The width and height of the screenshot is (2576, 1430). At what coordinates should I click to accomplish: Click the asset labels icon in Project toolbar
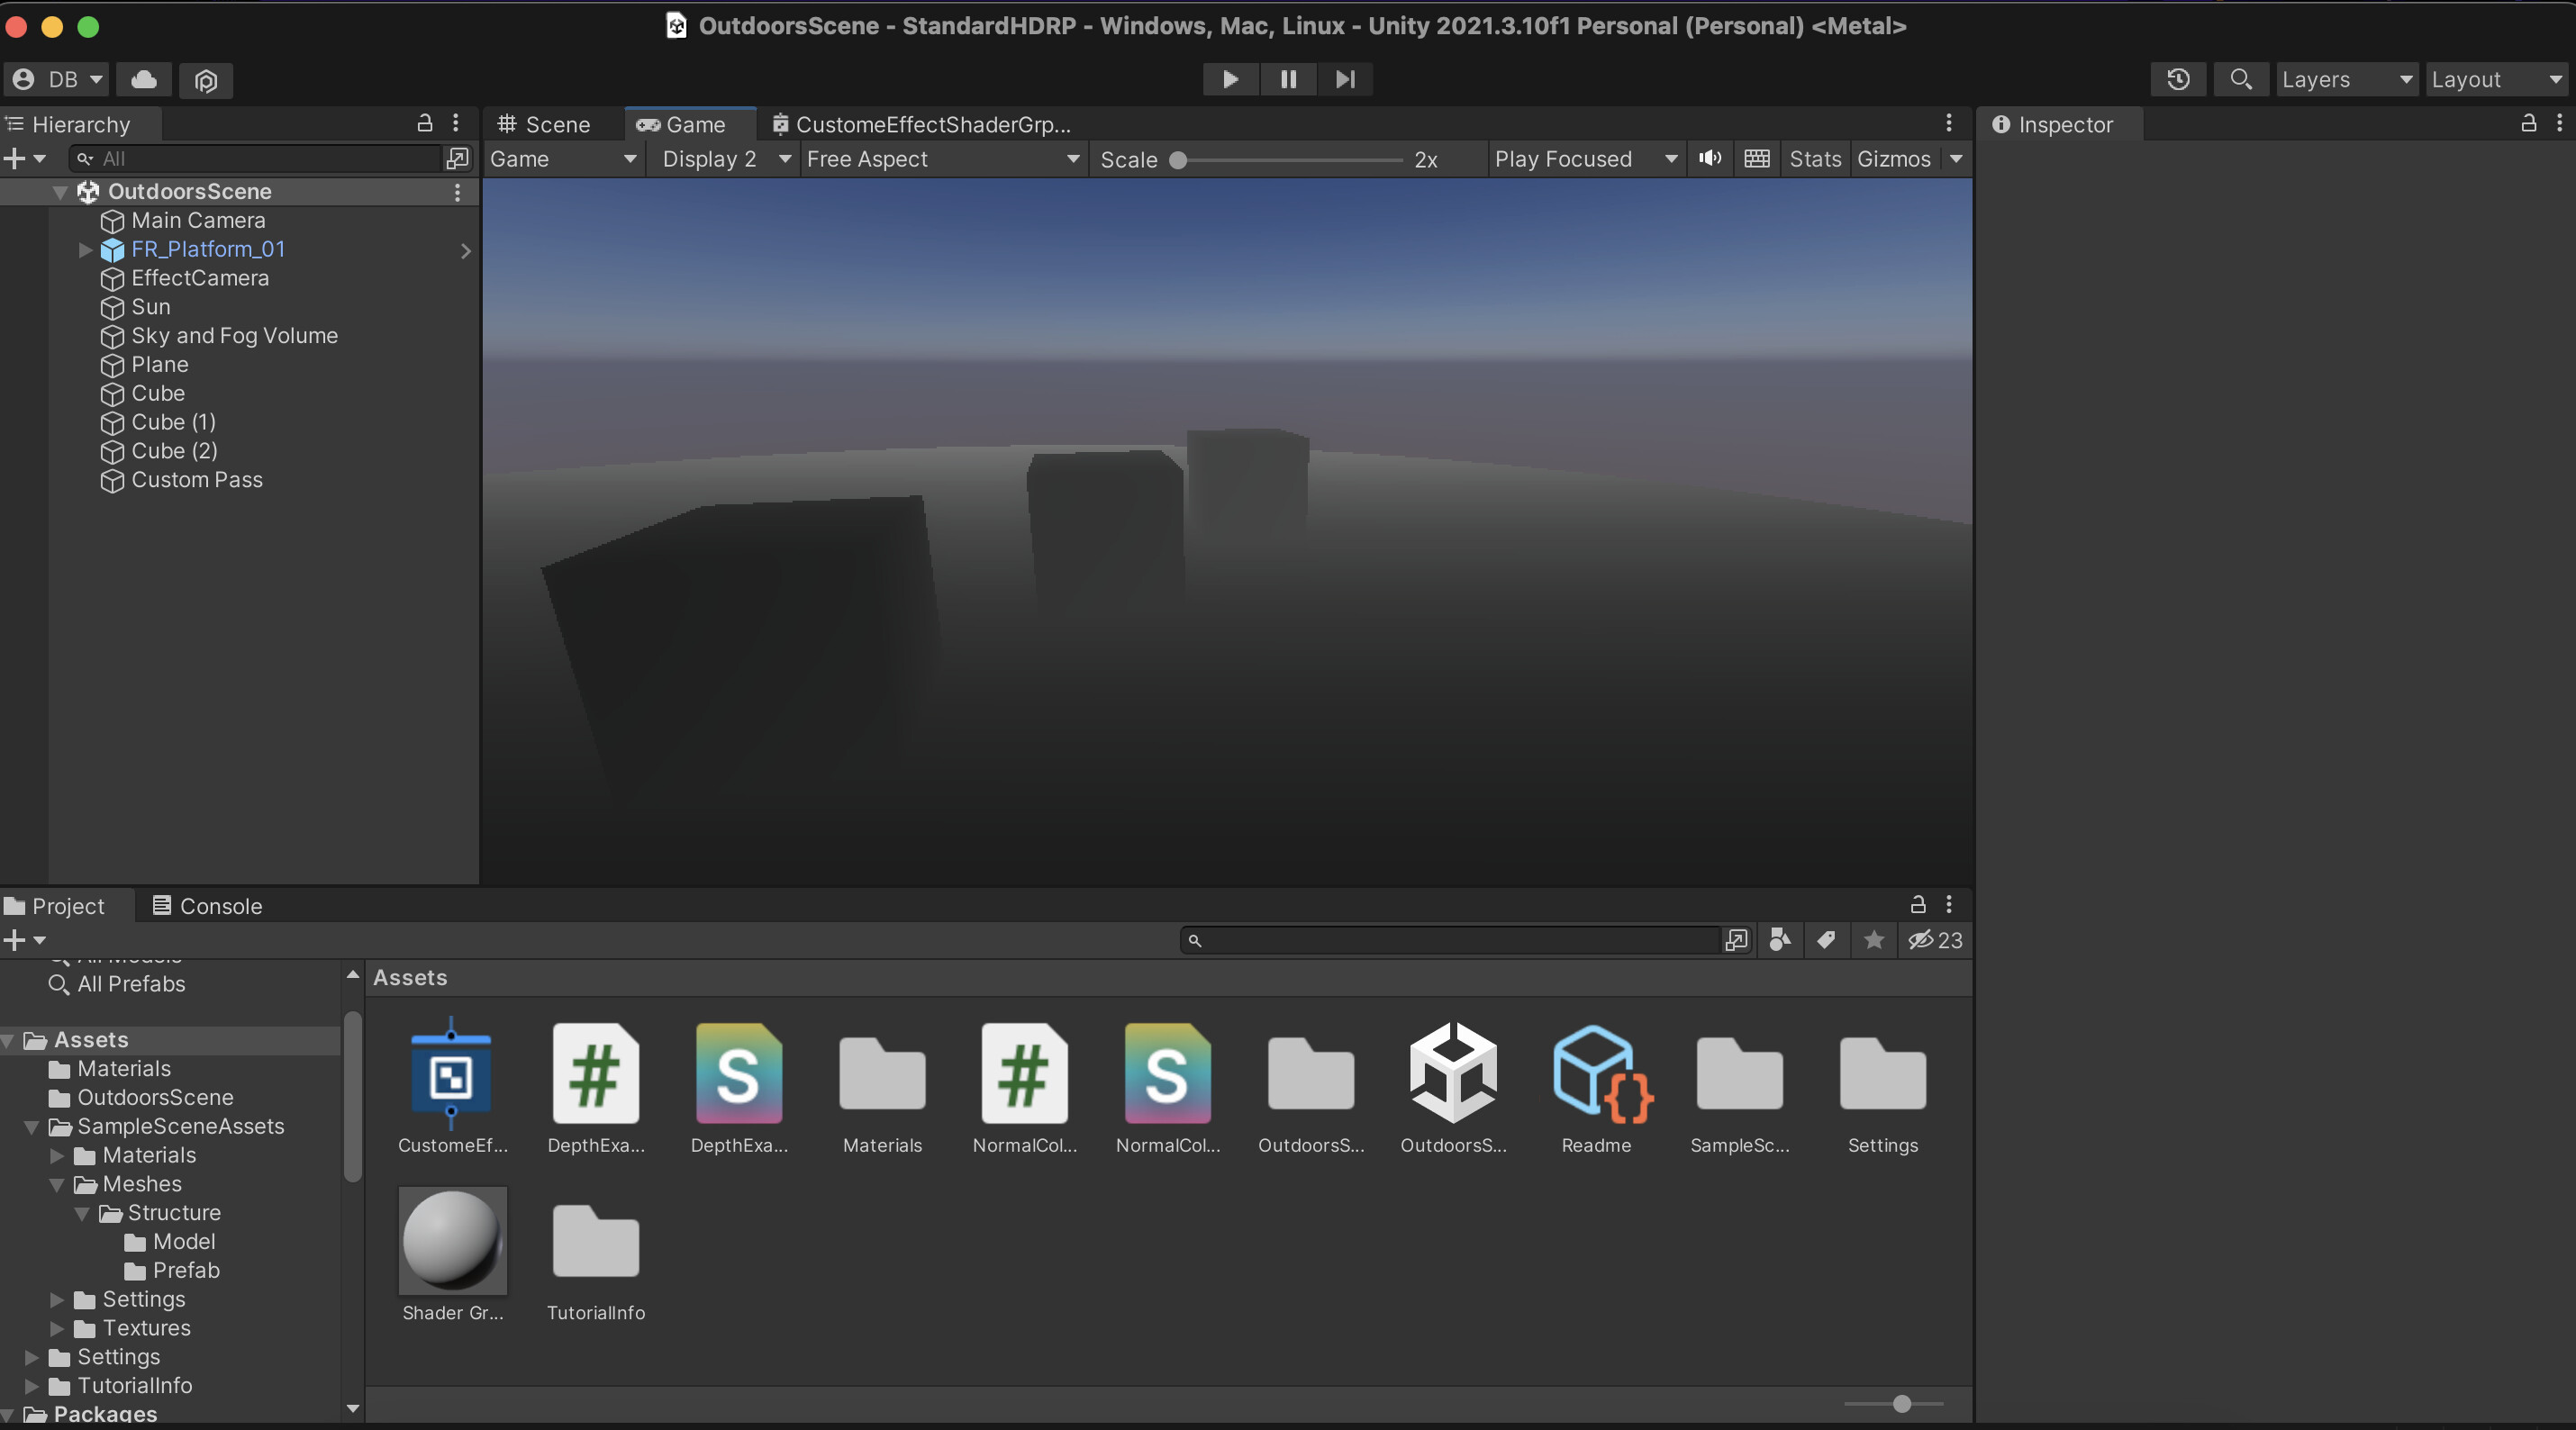1826,939
